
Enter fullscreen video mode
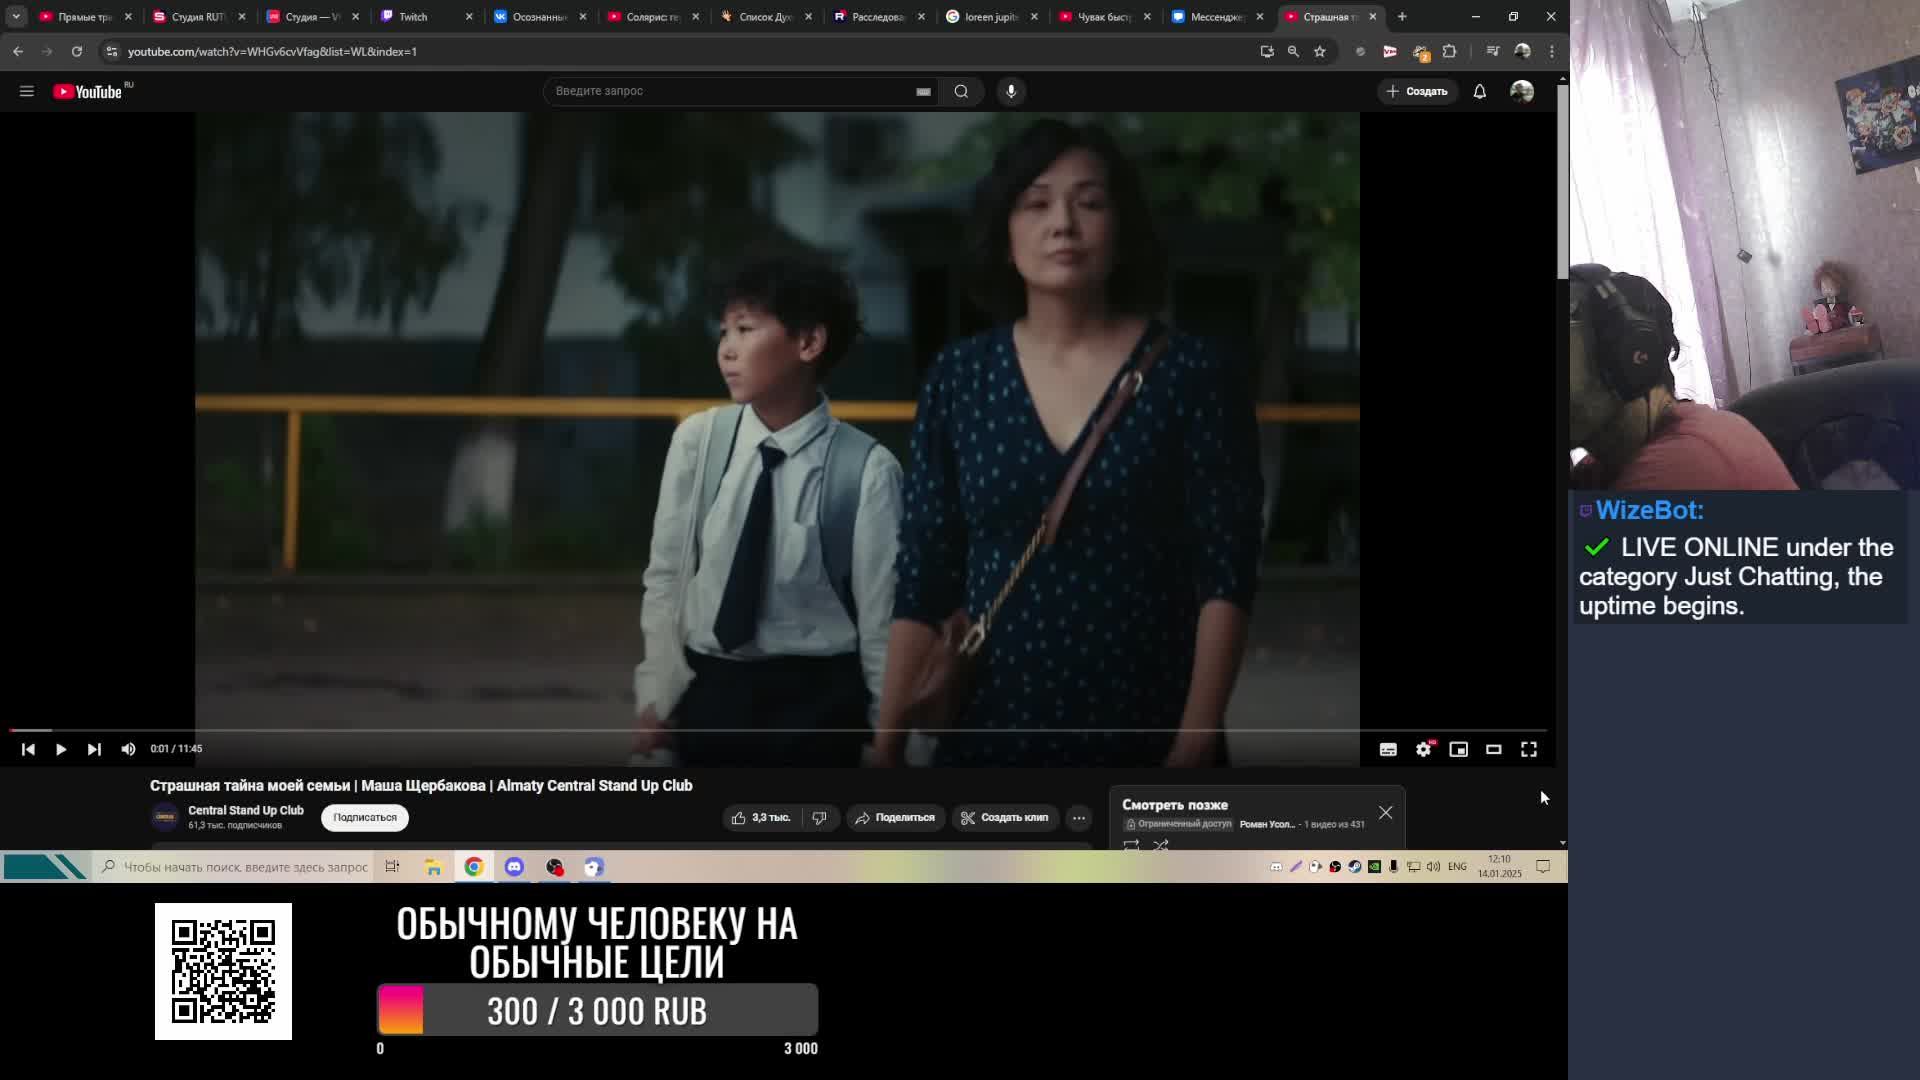(1529, 749)
